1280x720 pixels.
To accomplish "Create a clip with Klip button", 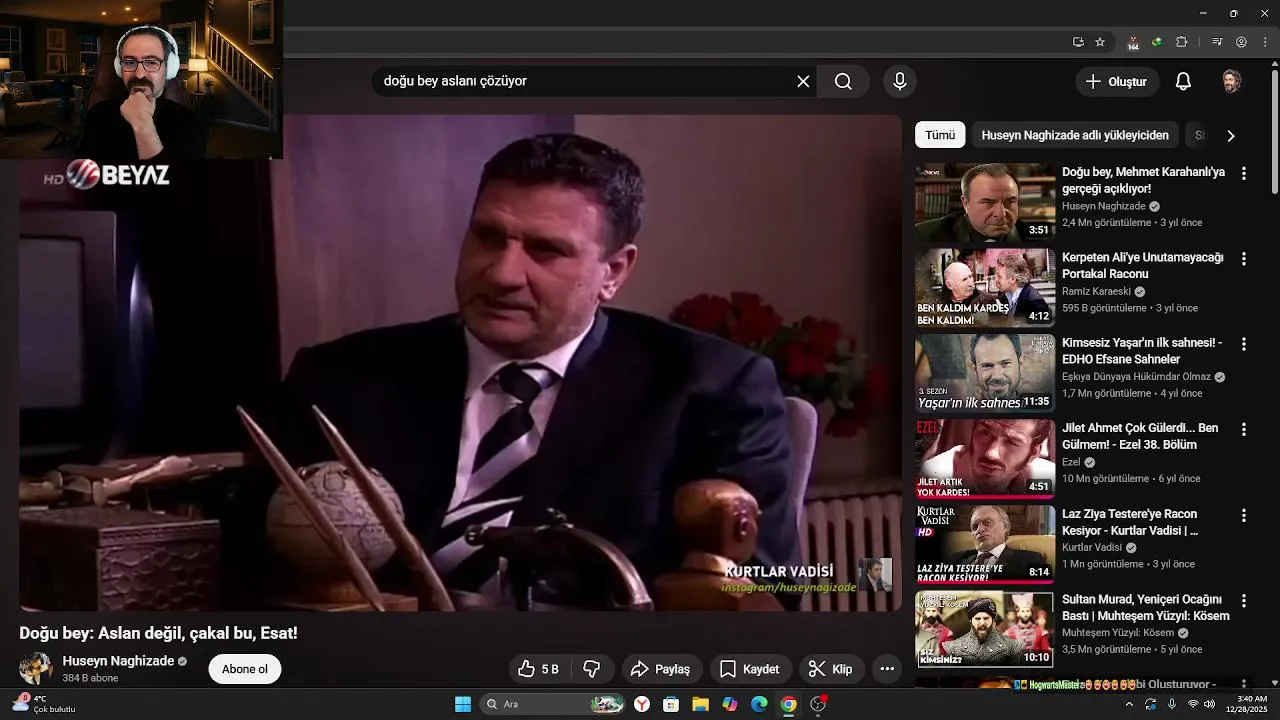I will pyautogui.click(x=831, y=669).
